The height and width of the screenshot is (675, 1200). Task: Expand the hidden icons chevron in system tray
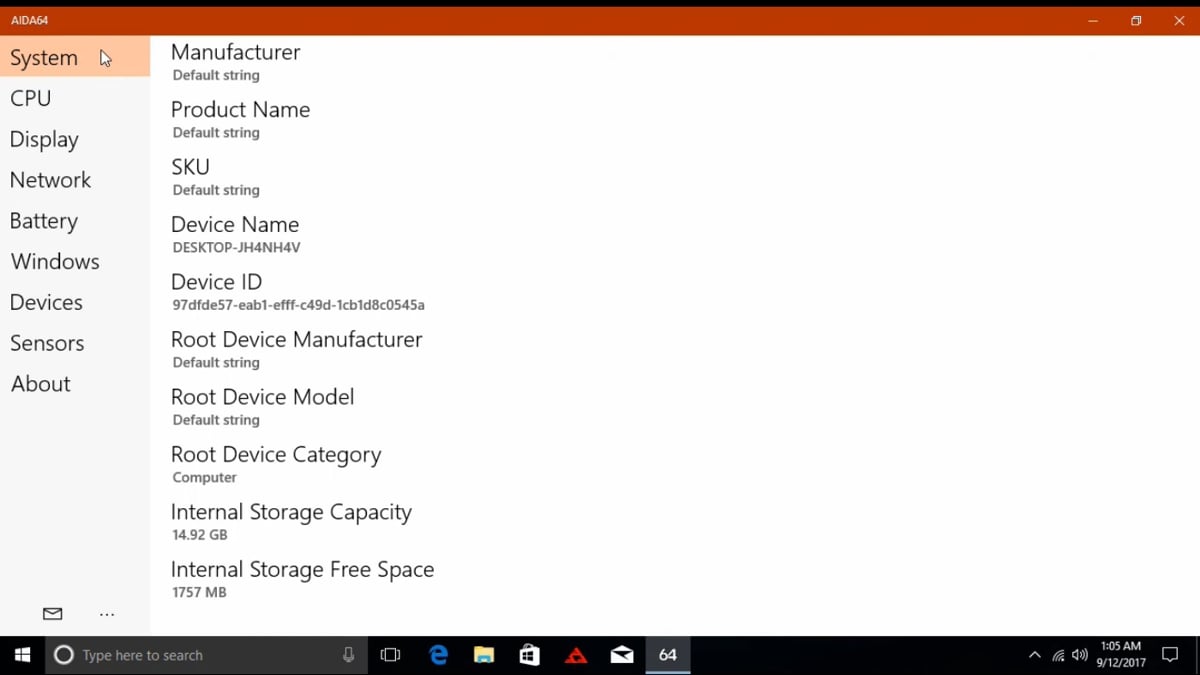pos(1034,655)
